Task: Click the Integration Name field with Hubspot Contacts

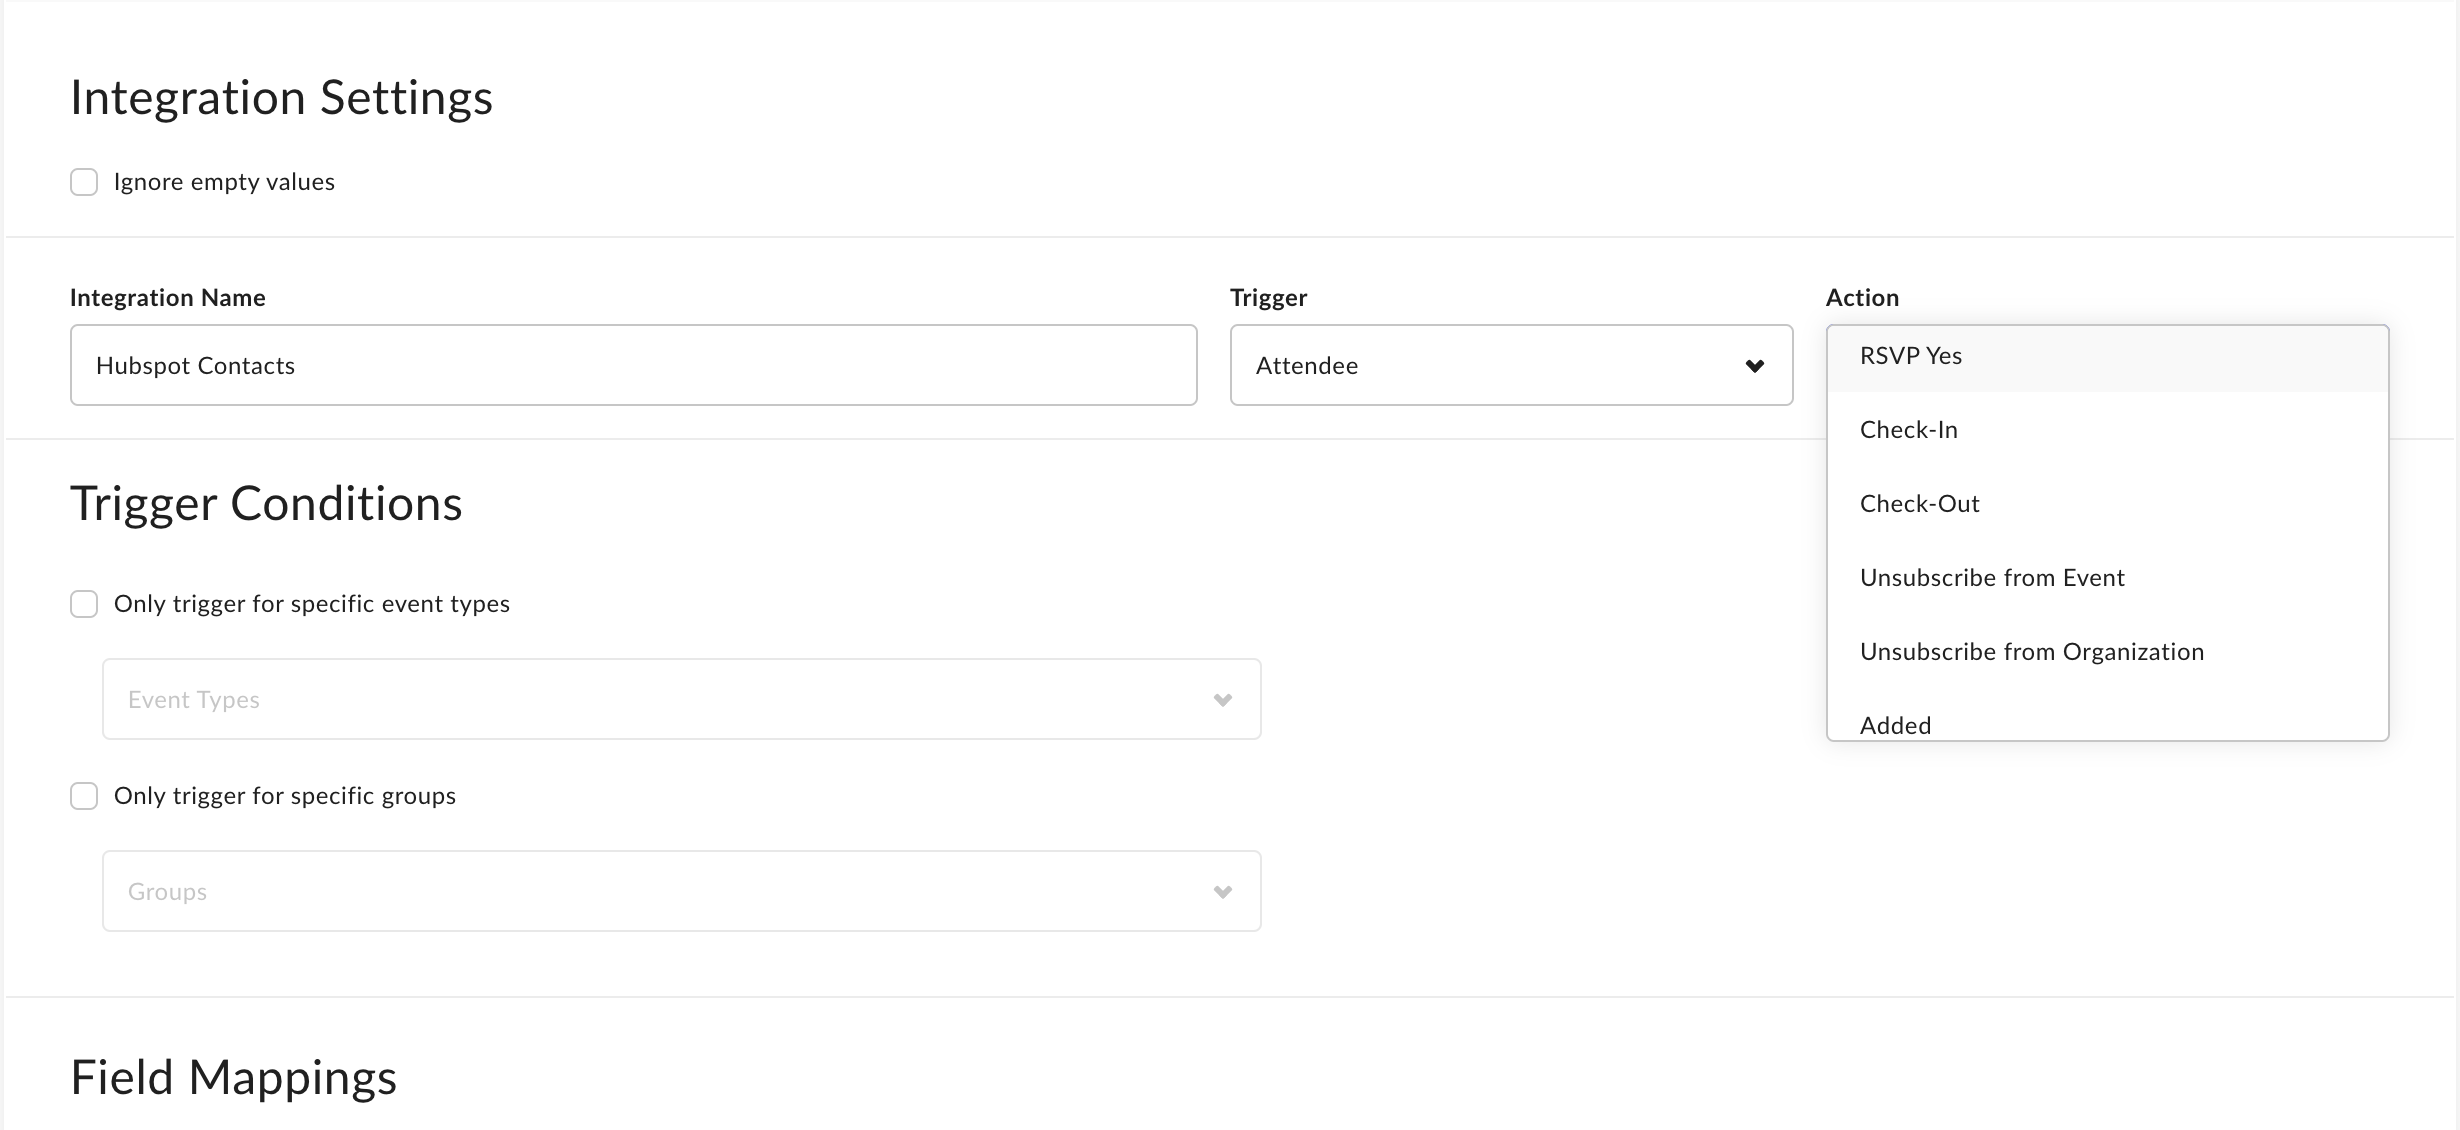Action: [x=633, y=365]
